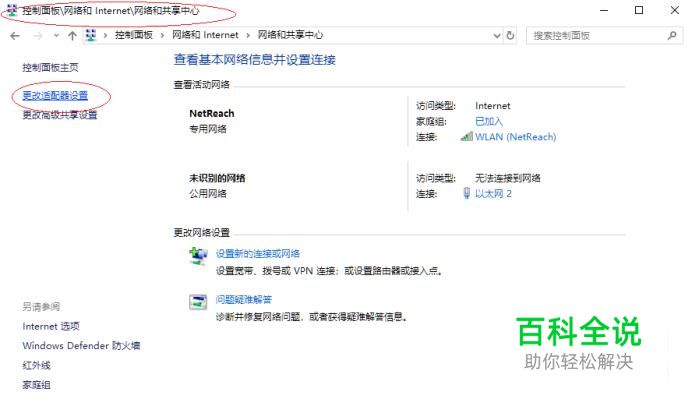Image resolution: width=692 pixels, height=406 pixels.
Task: Select 网络和共享中心 breadcrumb segment
Action: pos(290,35)
